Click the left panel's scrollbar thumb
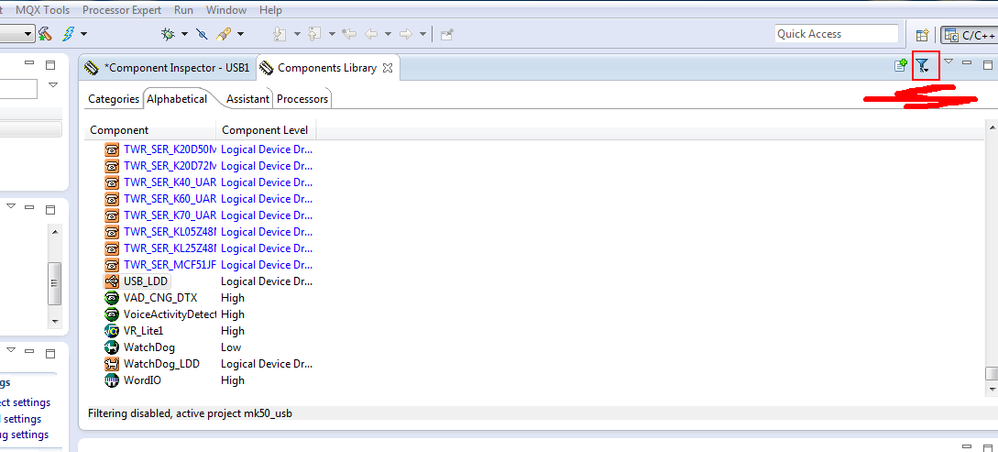This screenshot has width=998, height=452. tap(55, 285)
